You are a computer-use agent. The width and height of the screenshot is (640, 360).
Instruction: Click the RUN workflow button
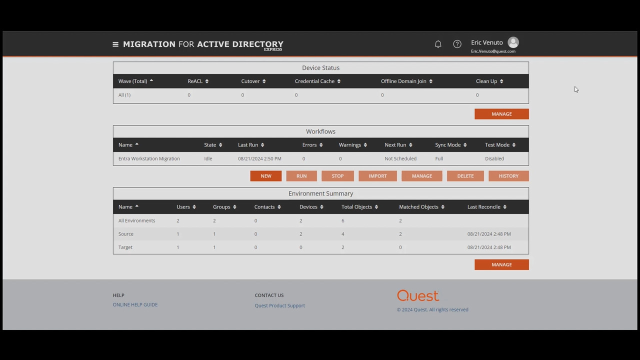[x=302, y=176]
